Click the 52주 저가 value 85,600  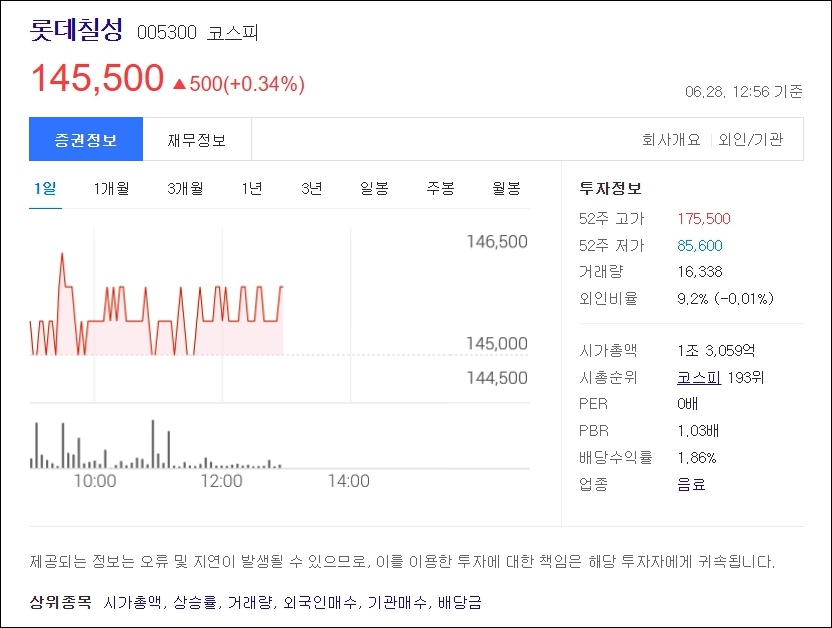[x=700, y=246]
